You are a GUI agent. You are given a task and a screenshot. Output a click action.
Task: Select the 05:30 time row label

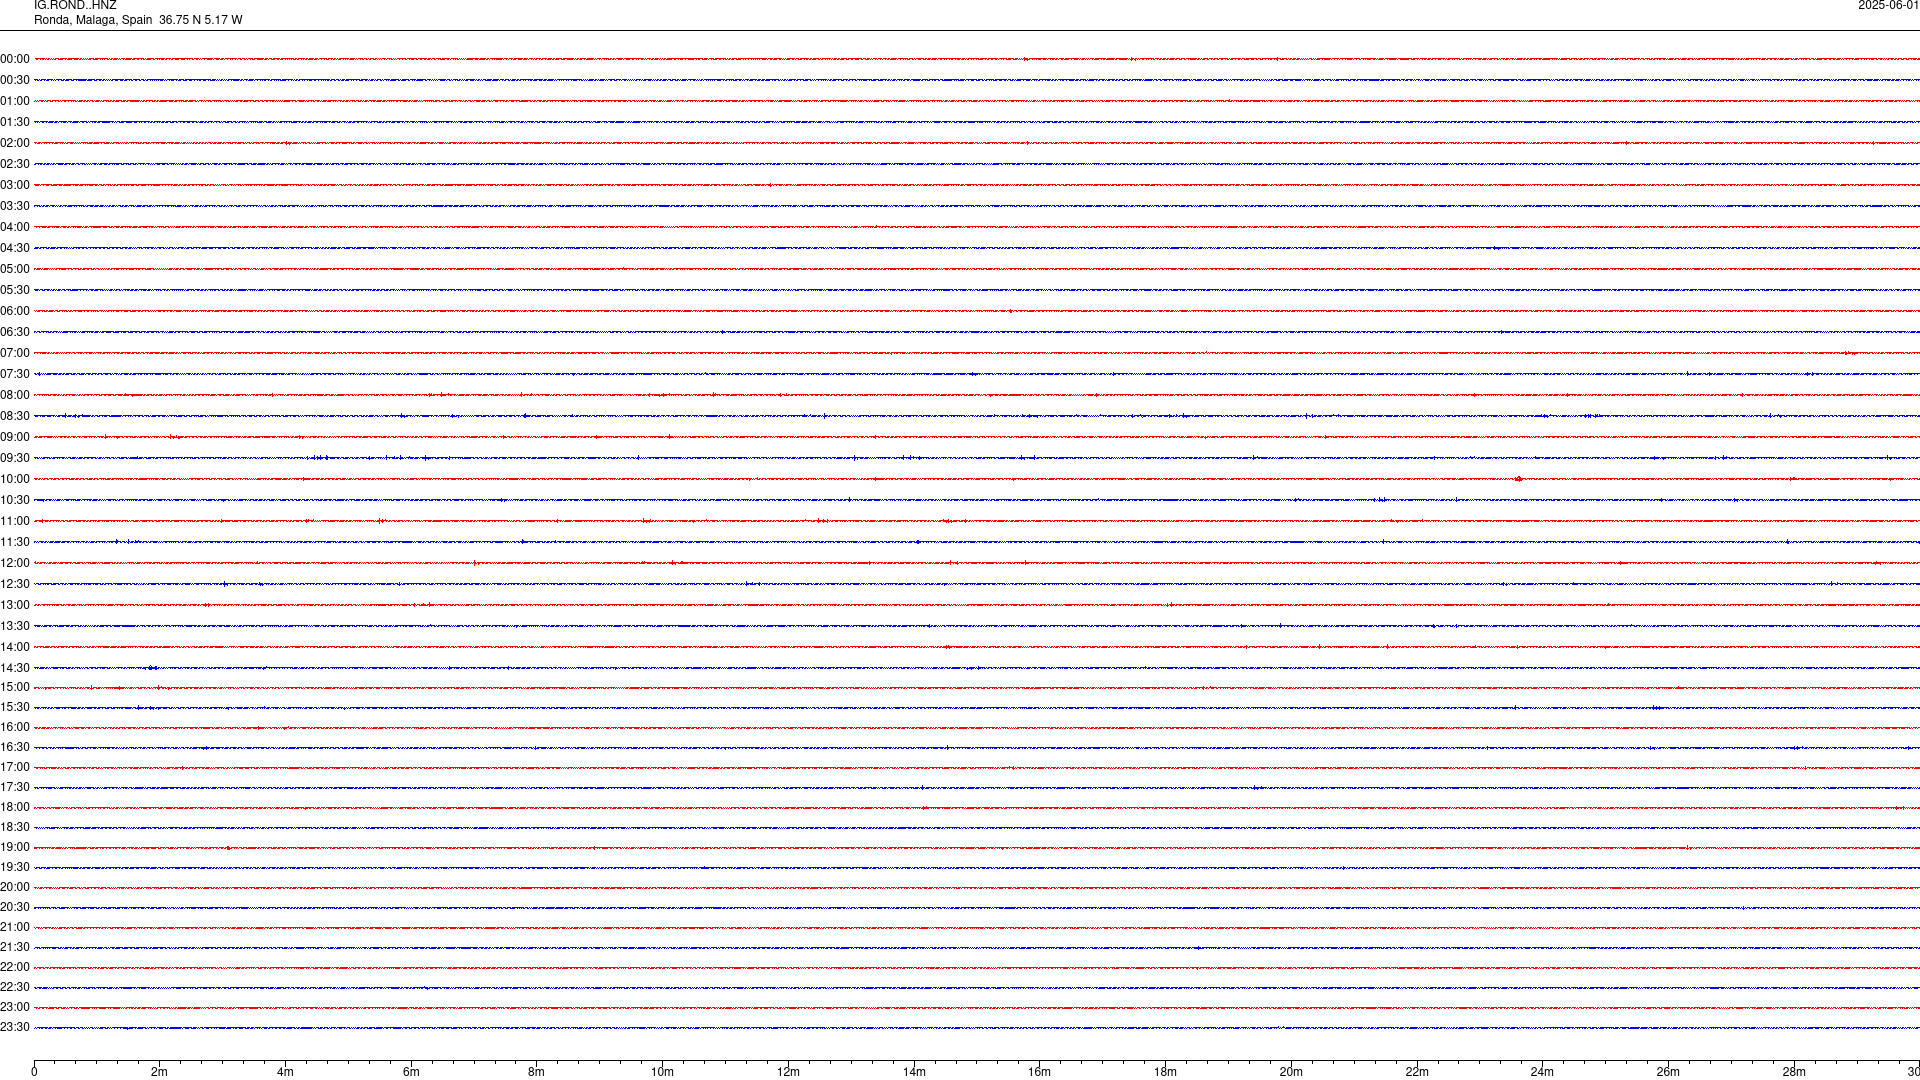click(15, 290)
